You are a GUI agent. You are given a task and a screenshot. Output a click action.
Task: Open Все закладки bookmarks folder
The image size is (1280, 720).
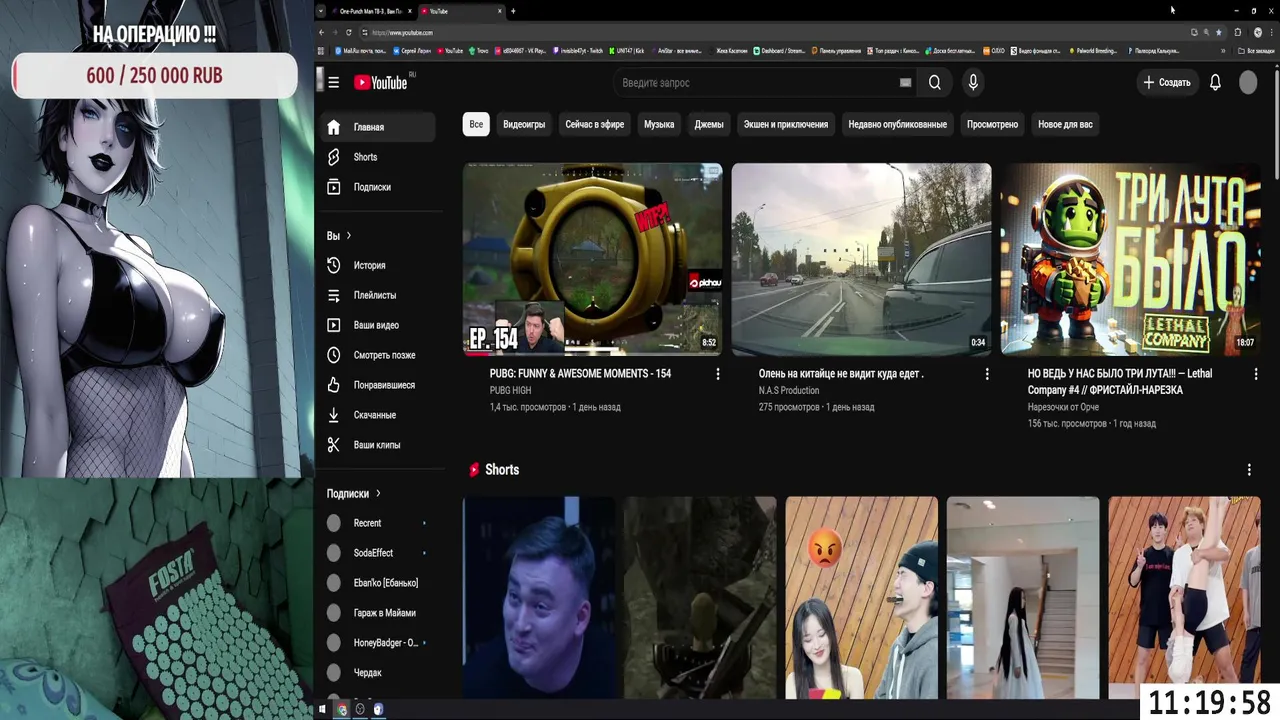pos(1256,50)
